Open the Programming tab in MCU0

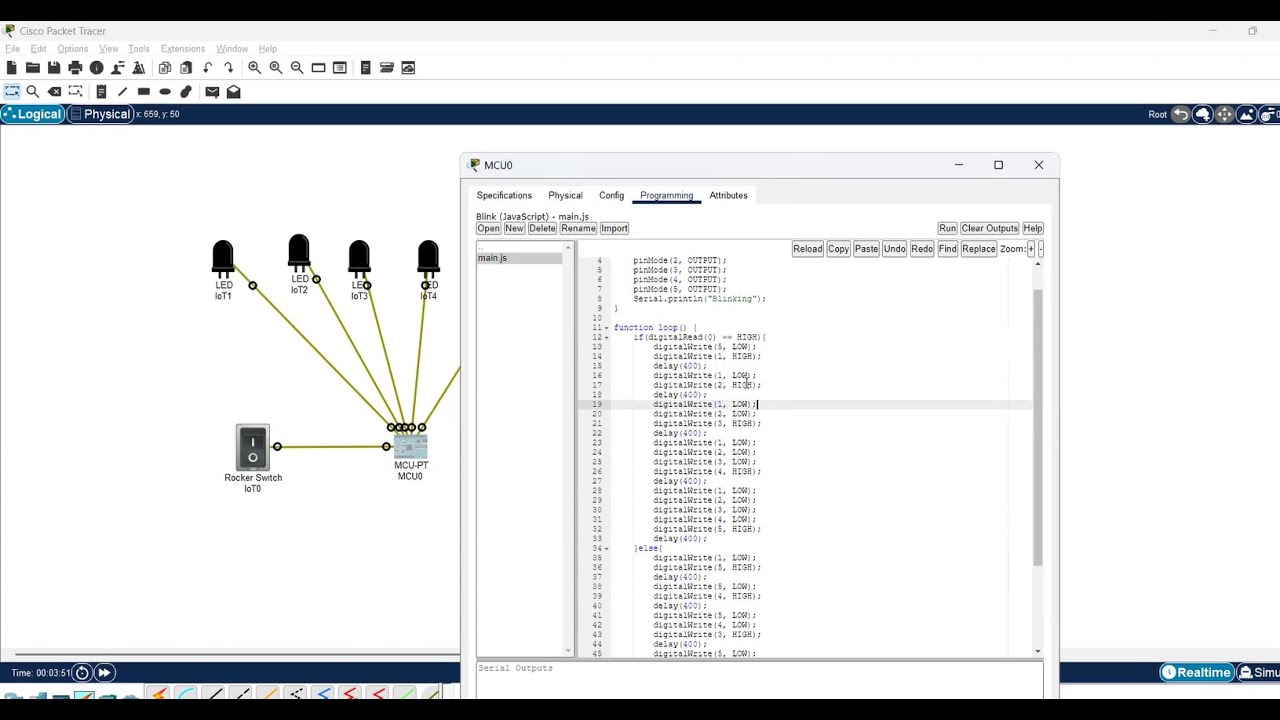tap(666, 195)
